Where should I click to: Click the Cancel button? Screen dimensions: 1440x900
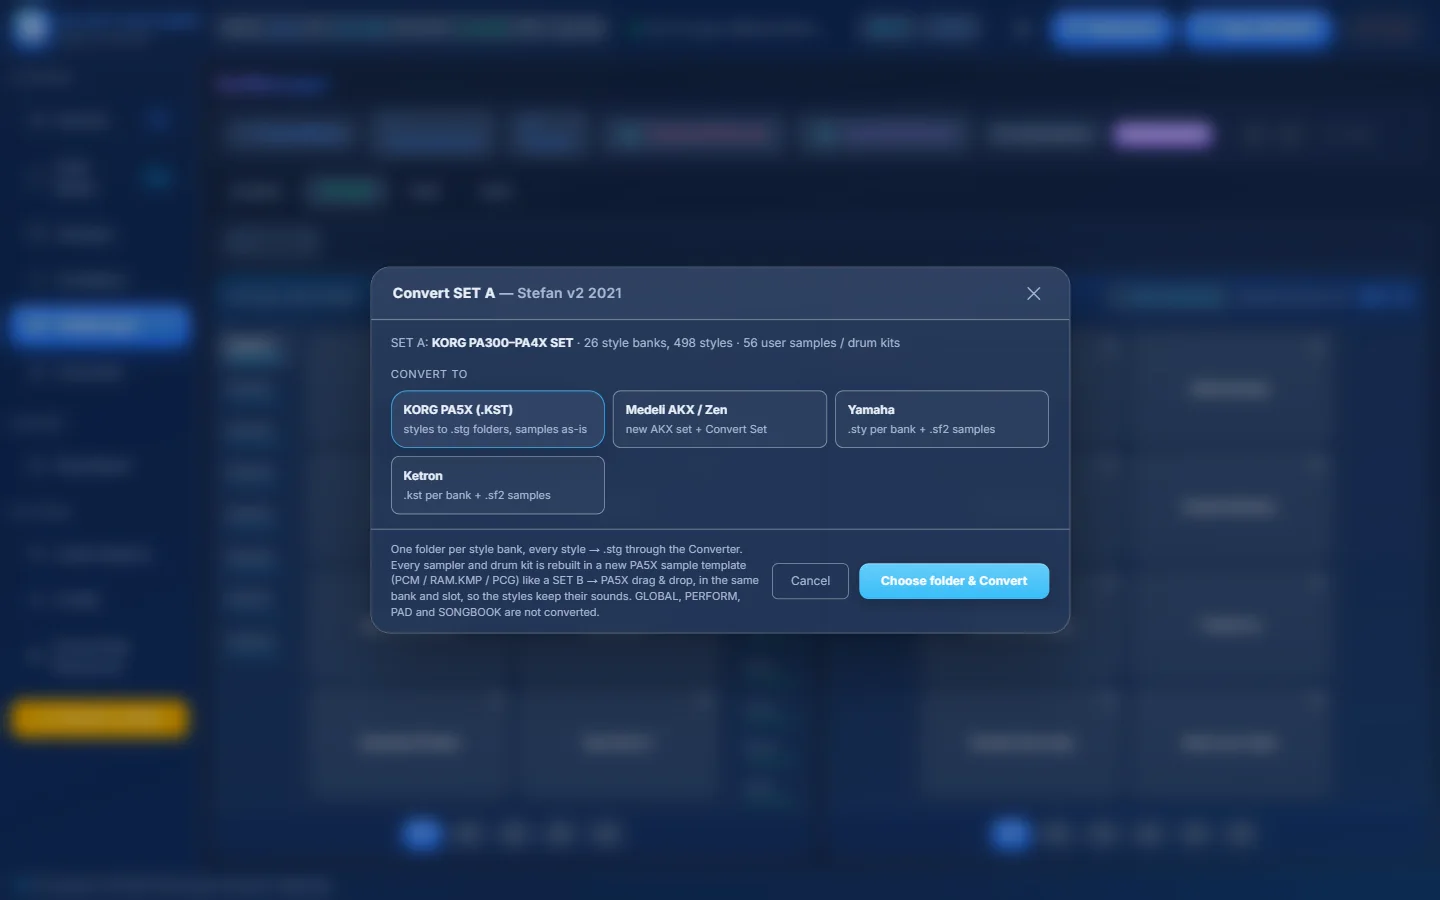[x=810, y=581]
